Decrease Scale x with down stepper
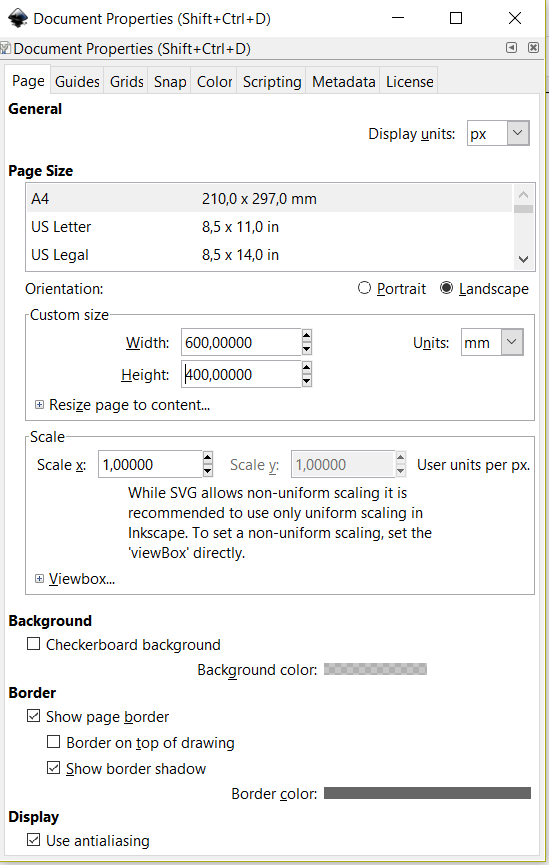The image size is (549, 865). click(207, 471)
